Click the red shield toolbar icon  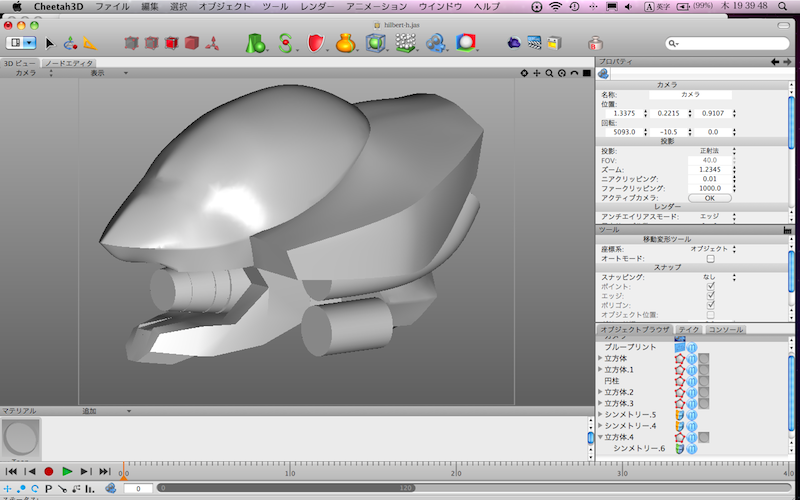(x=316, y=43)
